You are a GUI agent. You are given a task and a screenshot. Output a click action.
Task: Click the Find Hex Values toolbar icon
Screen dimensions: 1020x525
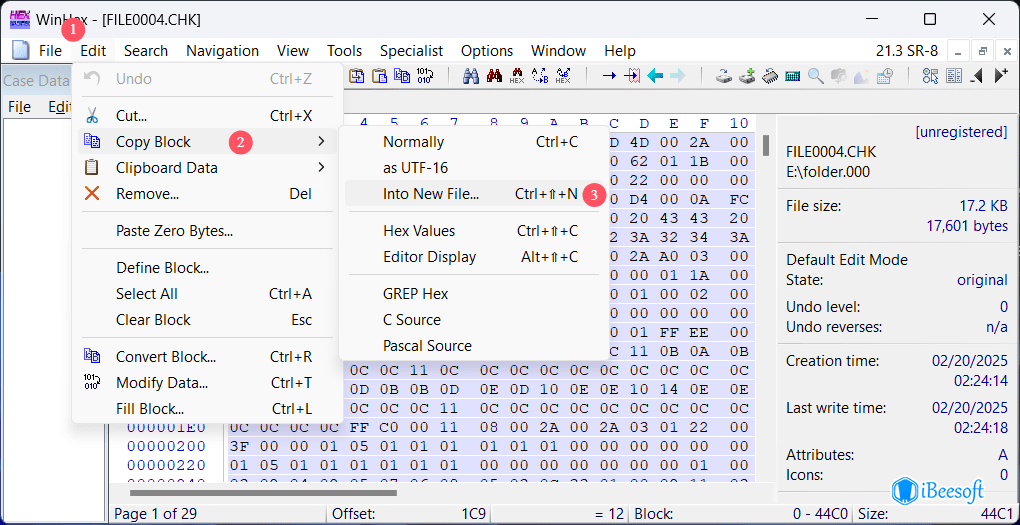point(517,76)
